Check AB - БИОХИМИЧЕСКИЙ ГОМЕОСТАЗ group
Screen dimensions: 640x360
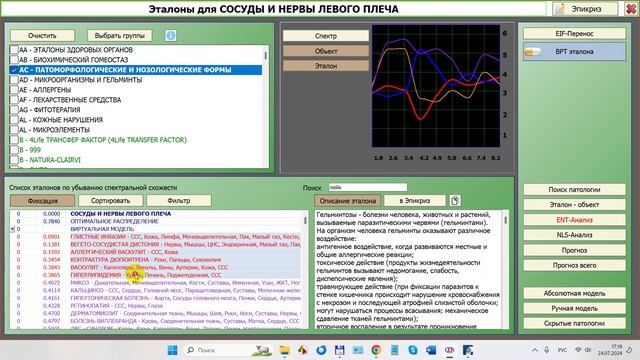[14, 60]
